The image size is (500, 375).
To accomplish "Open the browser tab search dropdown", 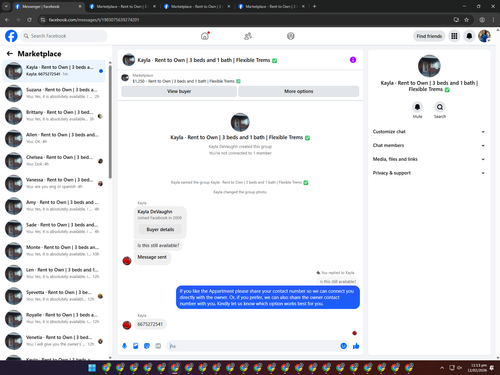I will pos(6,6).
